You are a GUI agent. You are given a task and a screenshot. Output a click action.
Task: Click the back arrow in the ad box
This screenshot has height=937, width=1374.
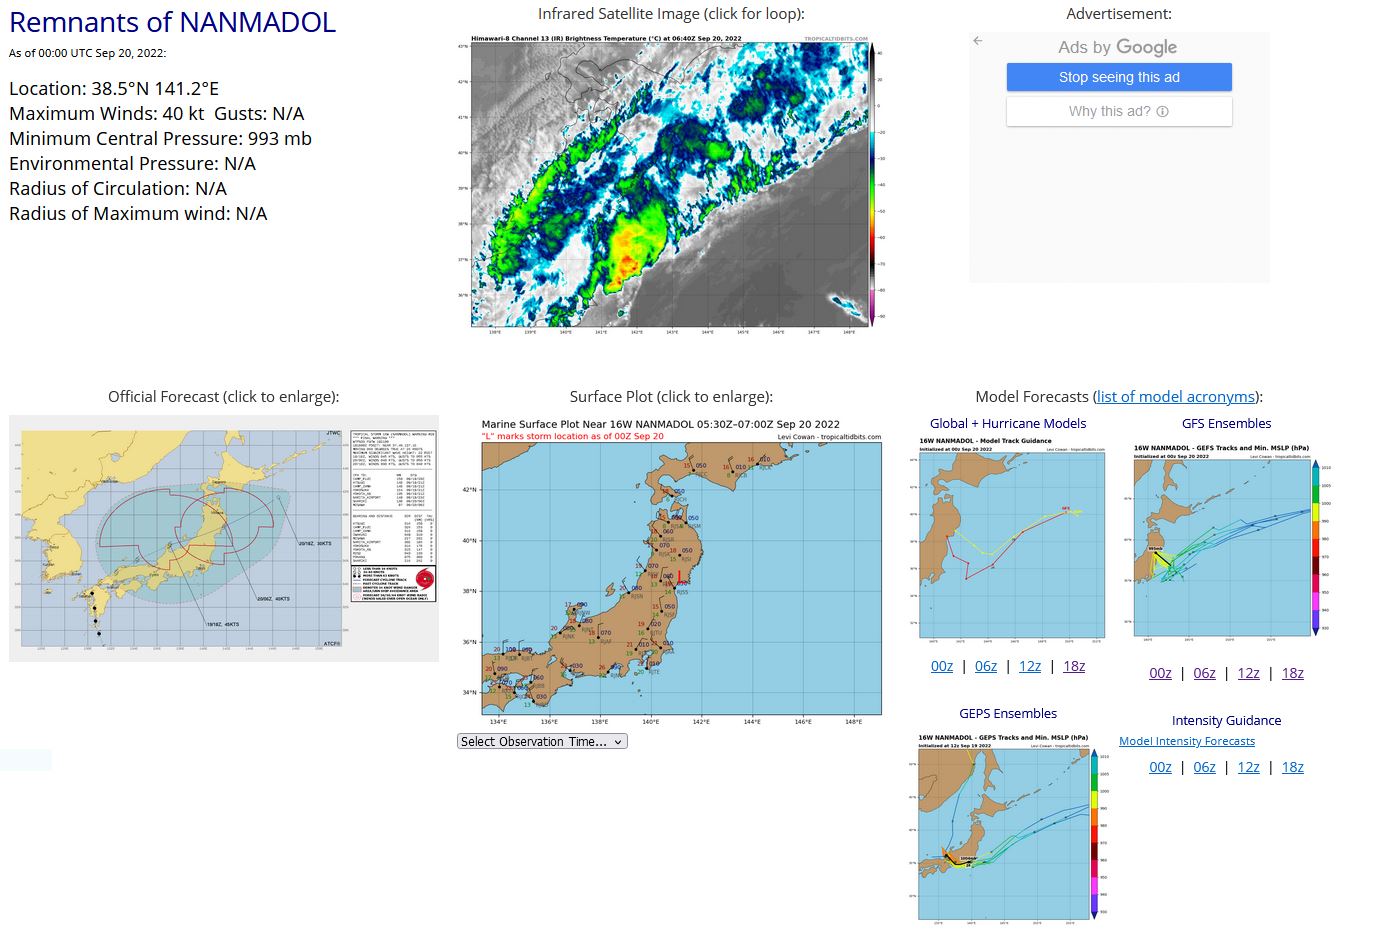point(978,41)
